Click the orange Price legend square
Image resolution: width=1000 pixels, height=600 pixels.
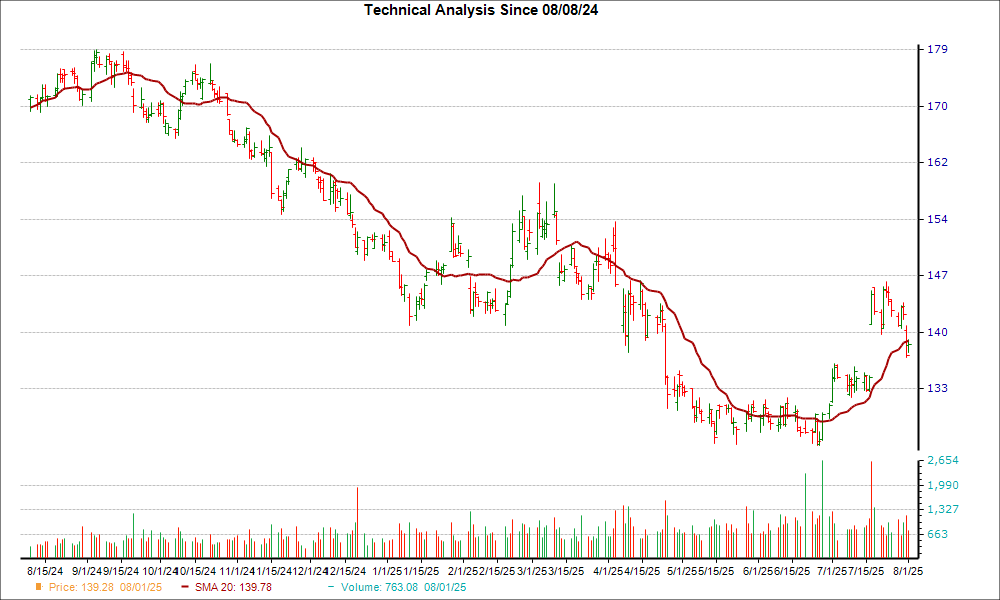(39, 587)
